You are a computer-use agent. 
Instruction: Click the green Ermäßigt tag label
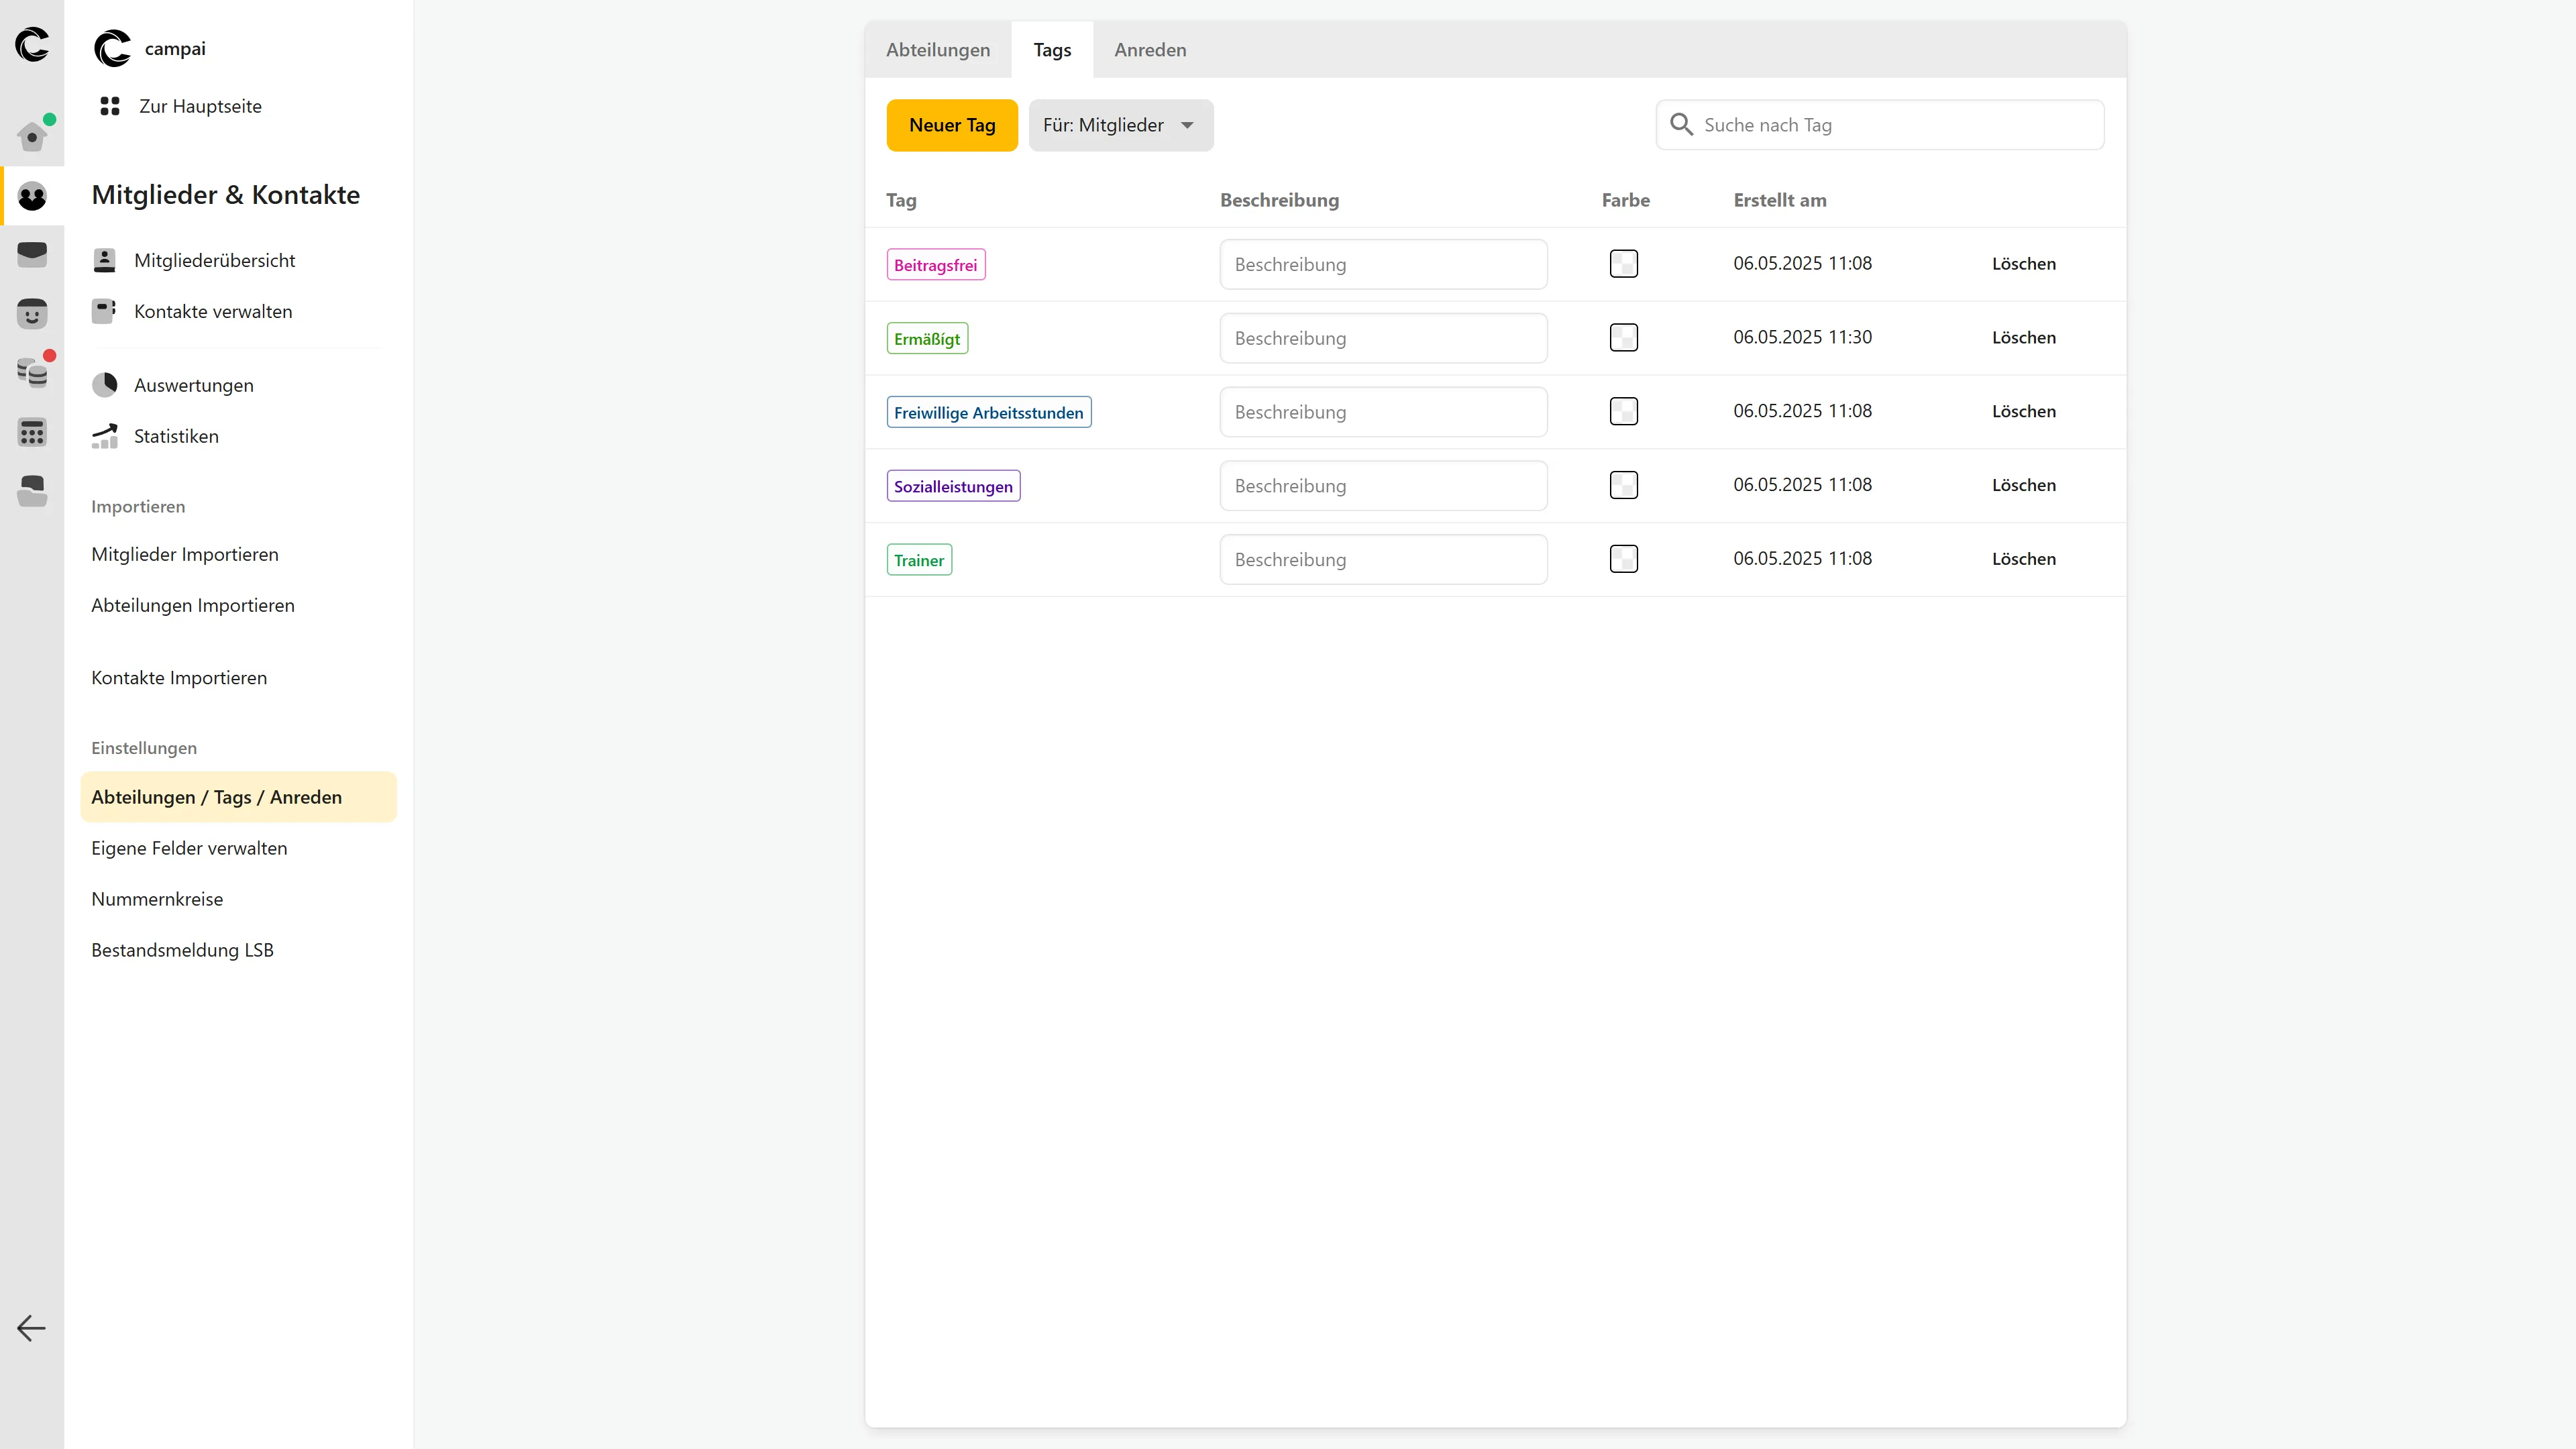point(927,339)
